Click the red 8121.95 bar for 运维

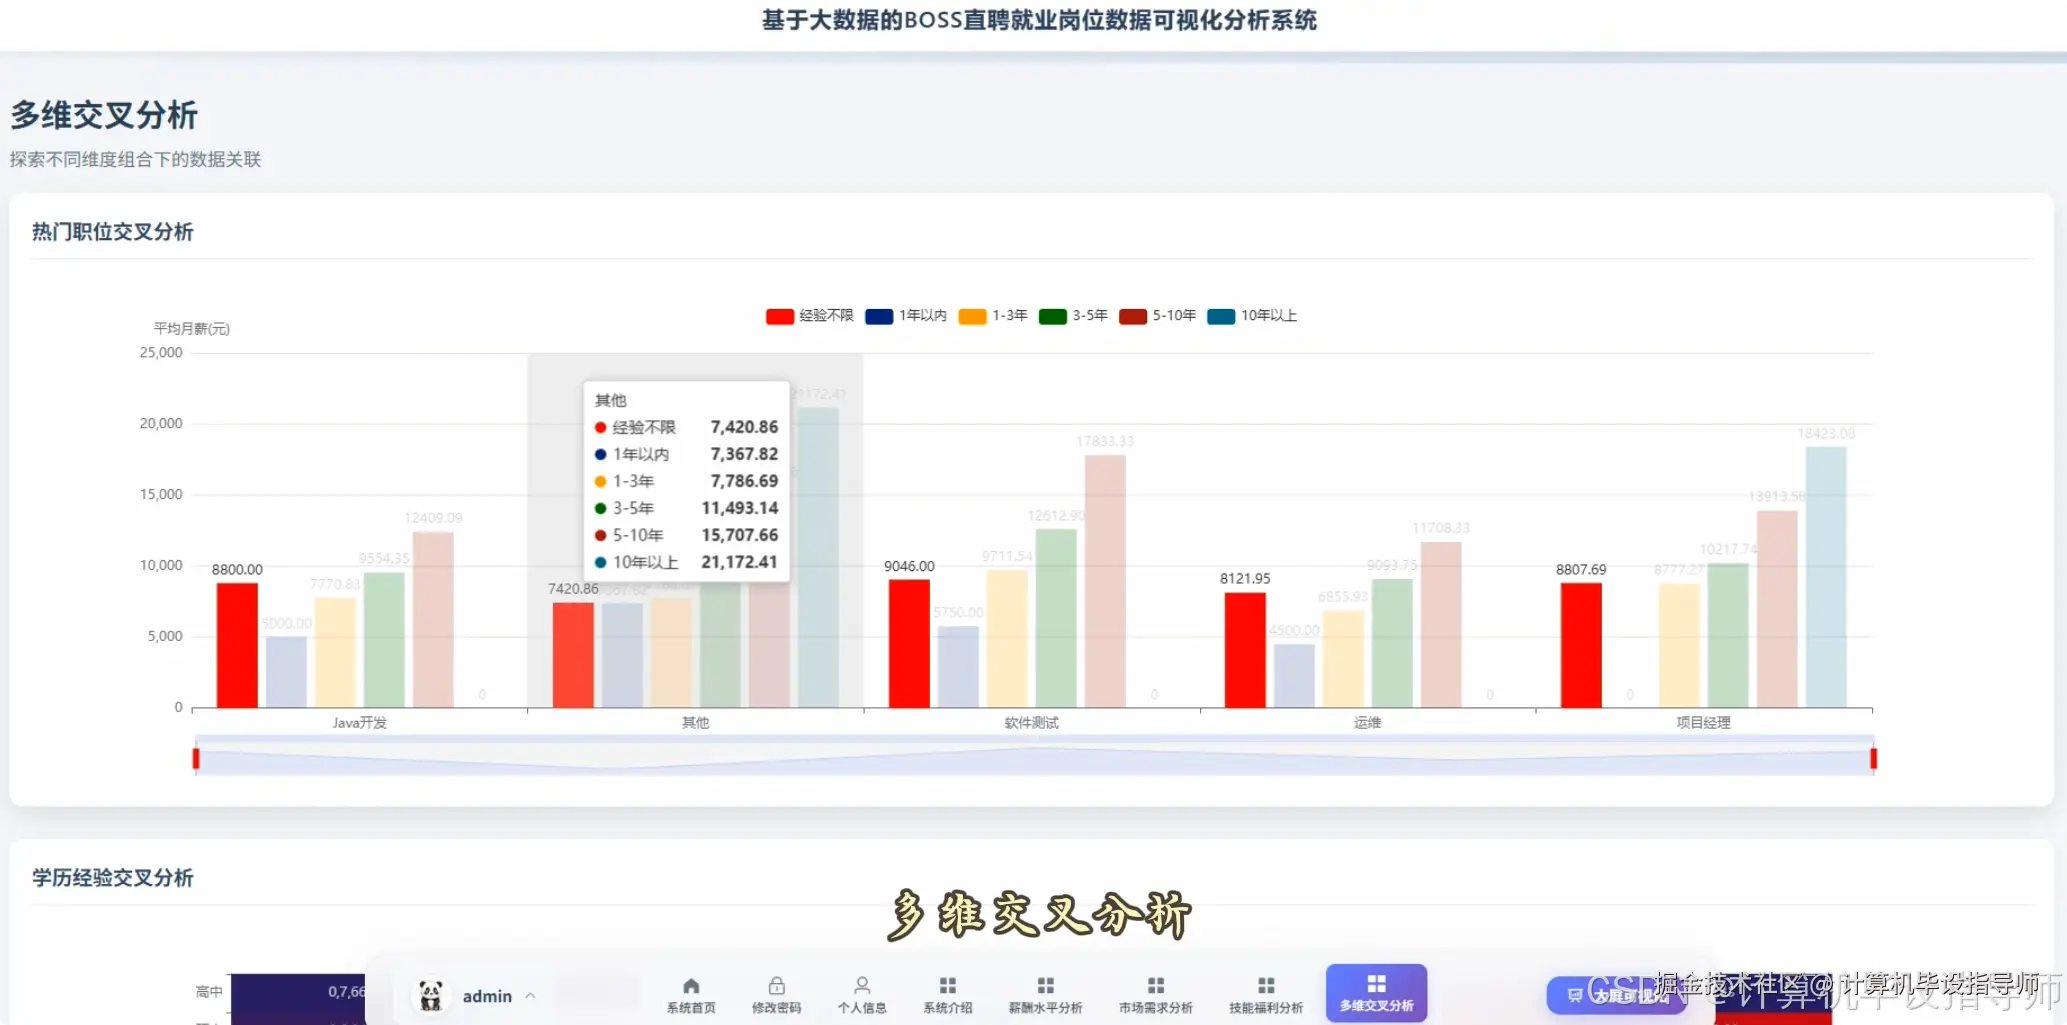pos(1245,650)
